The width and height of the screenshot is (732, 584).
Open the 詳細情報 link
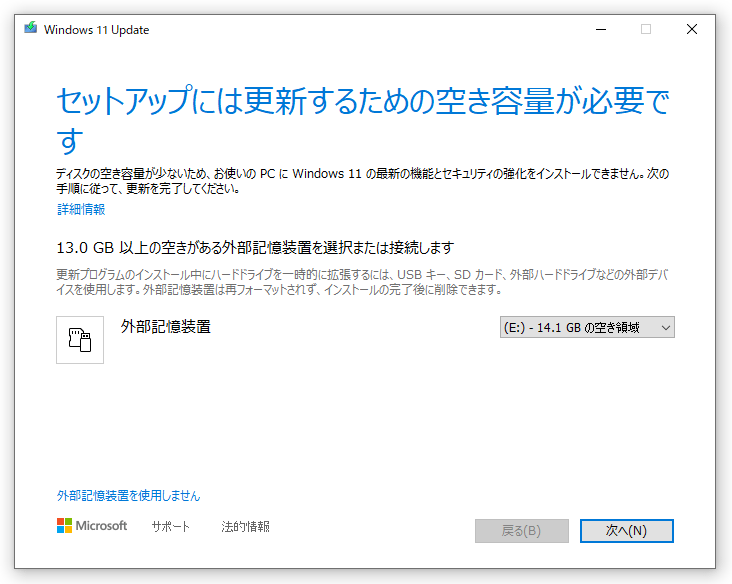pyautogui.click(x=81, y=209)
